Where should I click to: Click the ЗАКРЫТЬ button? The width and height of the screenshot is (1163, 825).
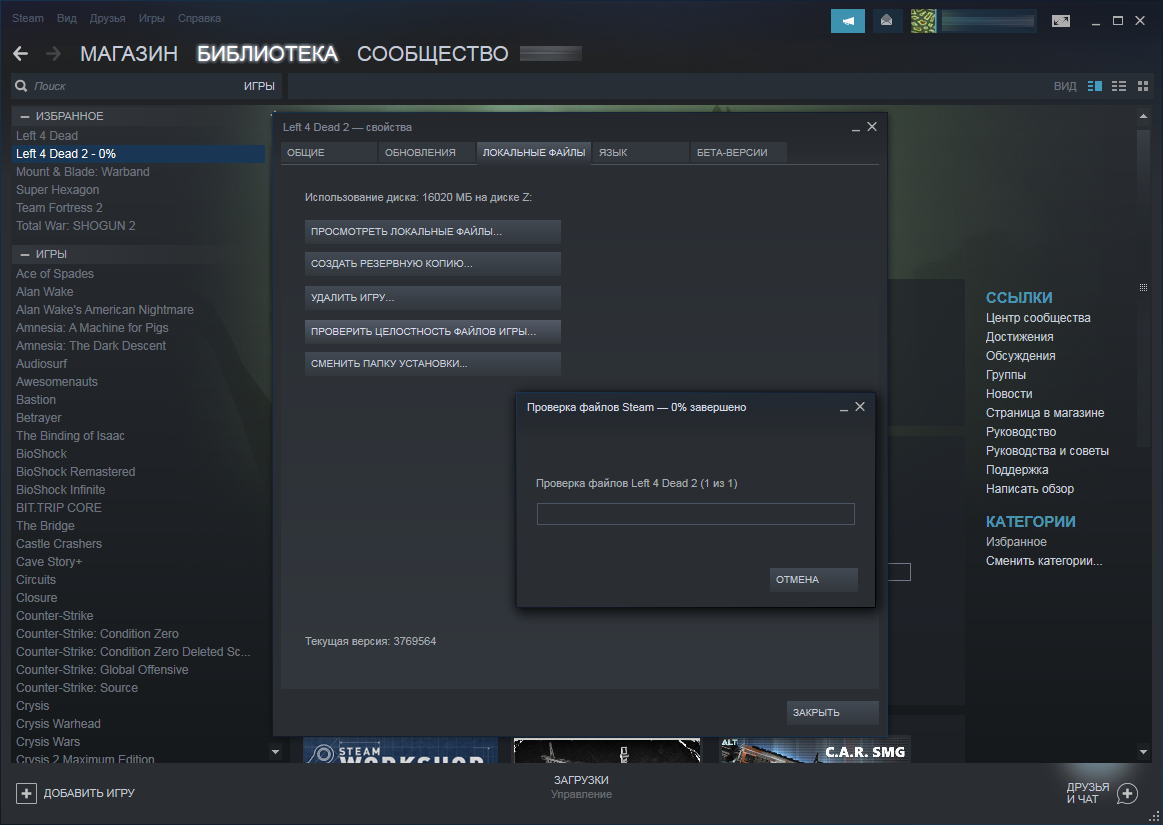tap(832, 712)
